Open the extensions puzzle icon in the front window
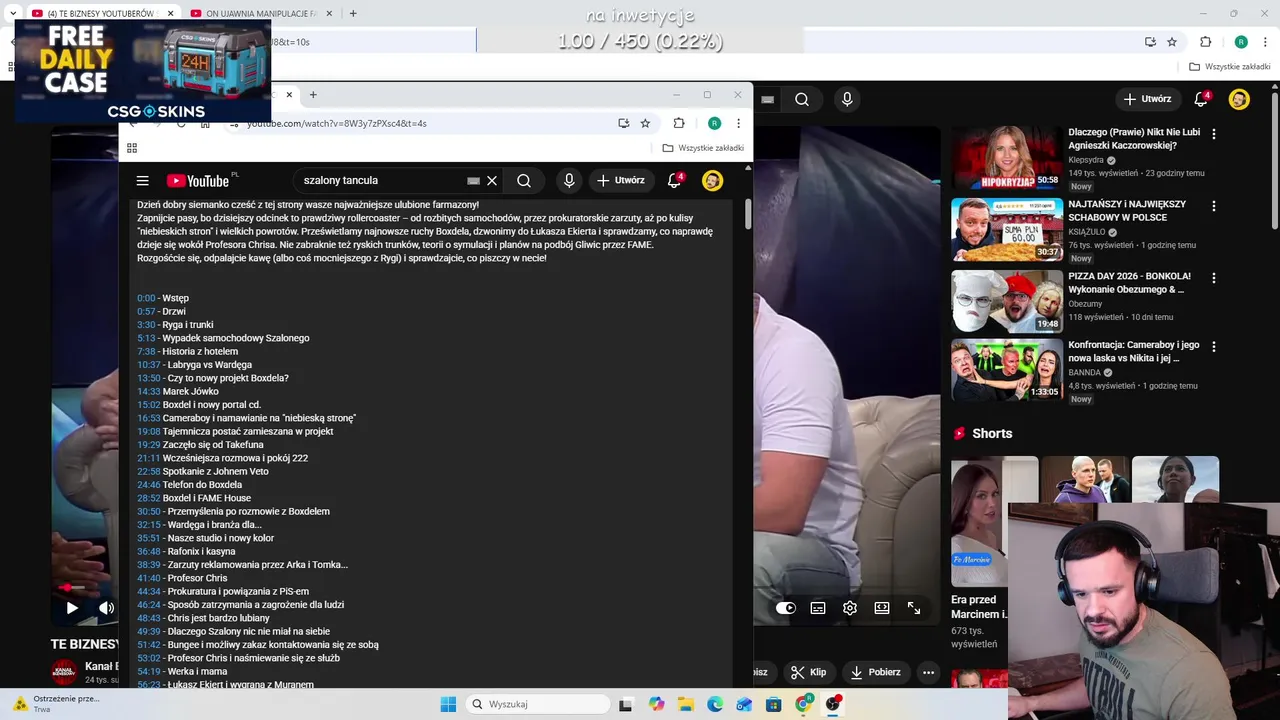The width and height of the screenshot is (1280, 720). point(679,123)
